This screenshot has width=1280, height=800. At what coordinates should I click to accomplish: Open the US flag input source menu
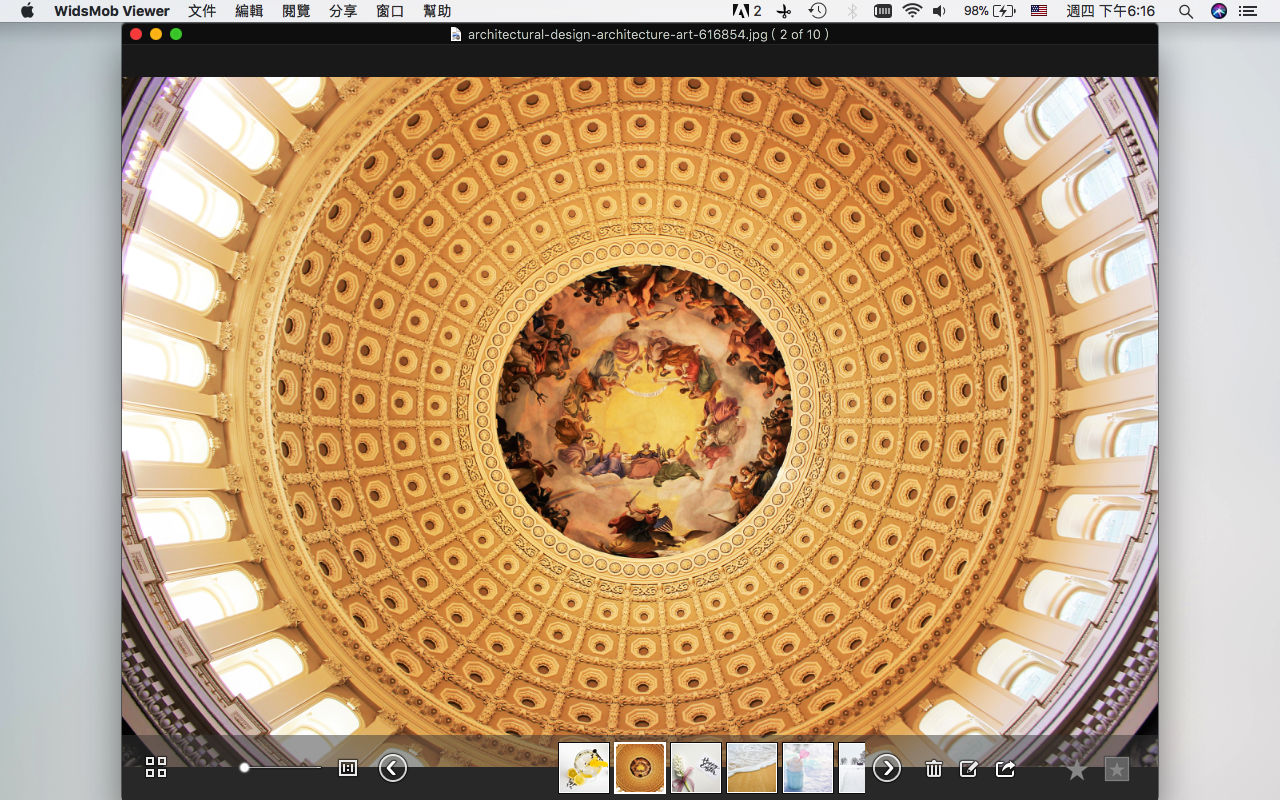[1039, 11]
